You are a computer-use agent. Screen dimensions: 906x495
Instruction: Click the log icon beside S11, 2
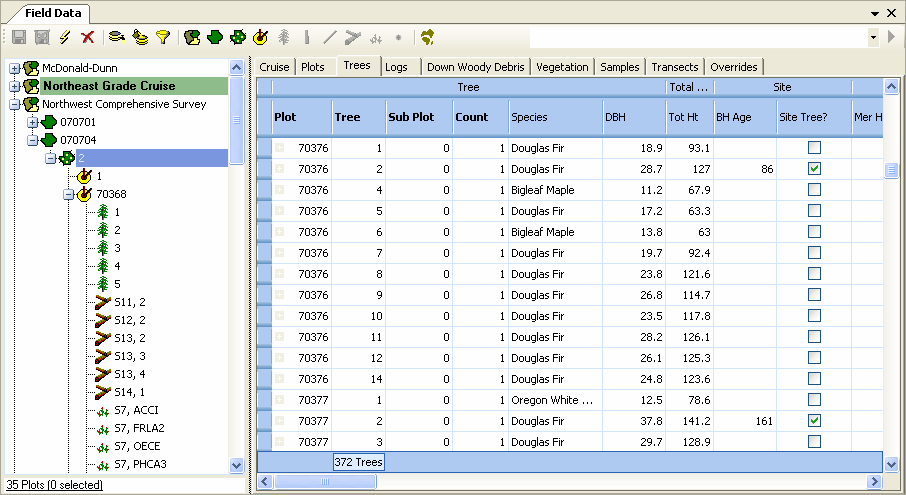[103, 302]
